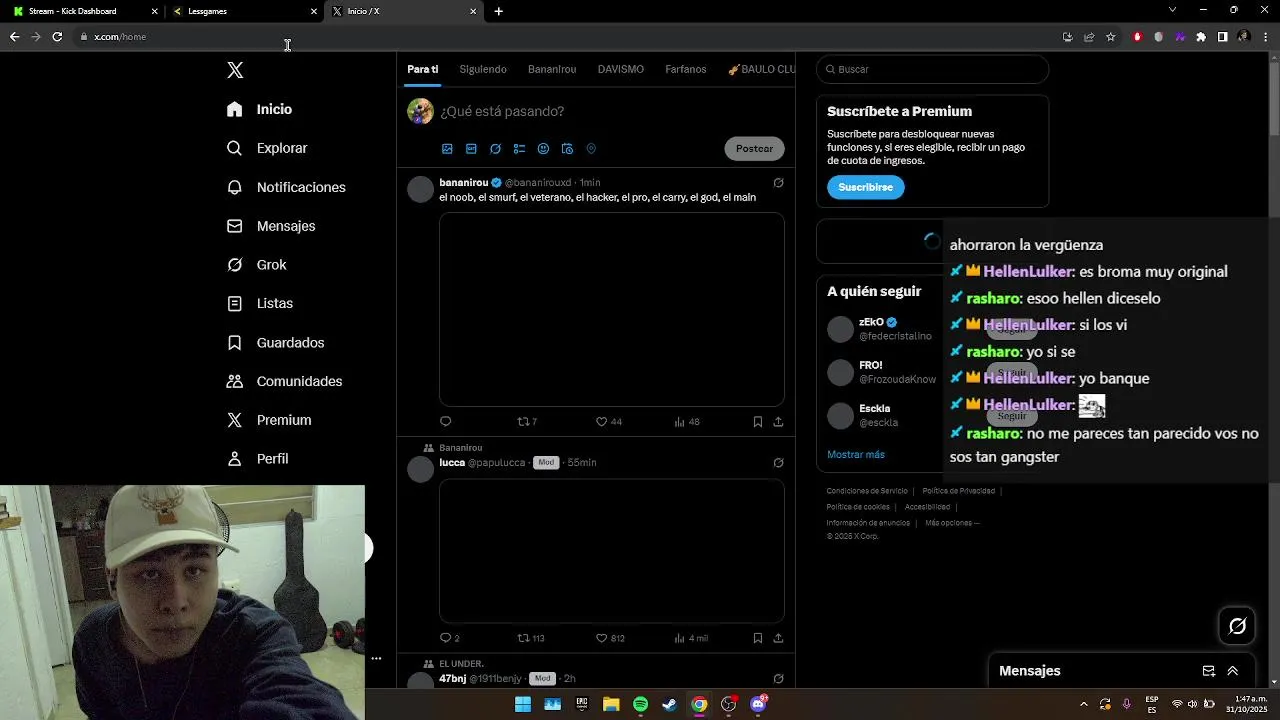This screenshot has width=1280, height=720.
Task: Open the floating Grok button at bottom right
Action: coord(1237,626)
